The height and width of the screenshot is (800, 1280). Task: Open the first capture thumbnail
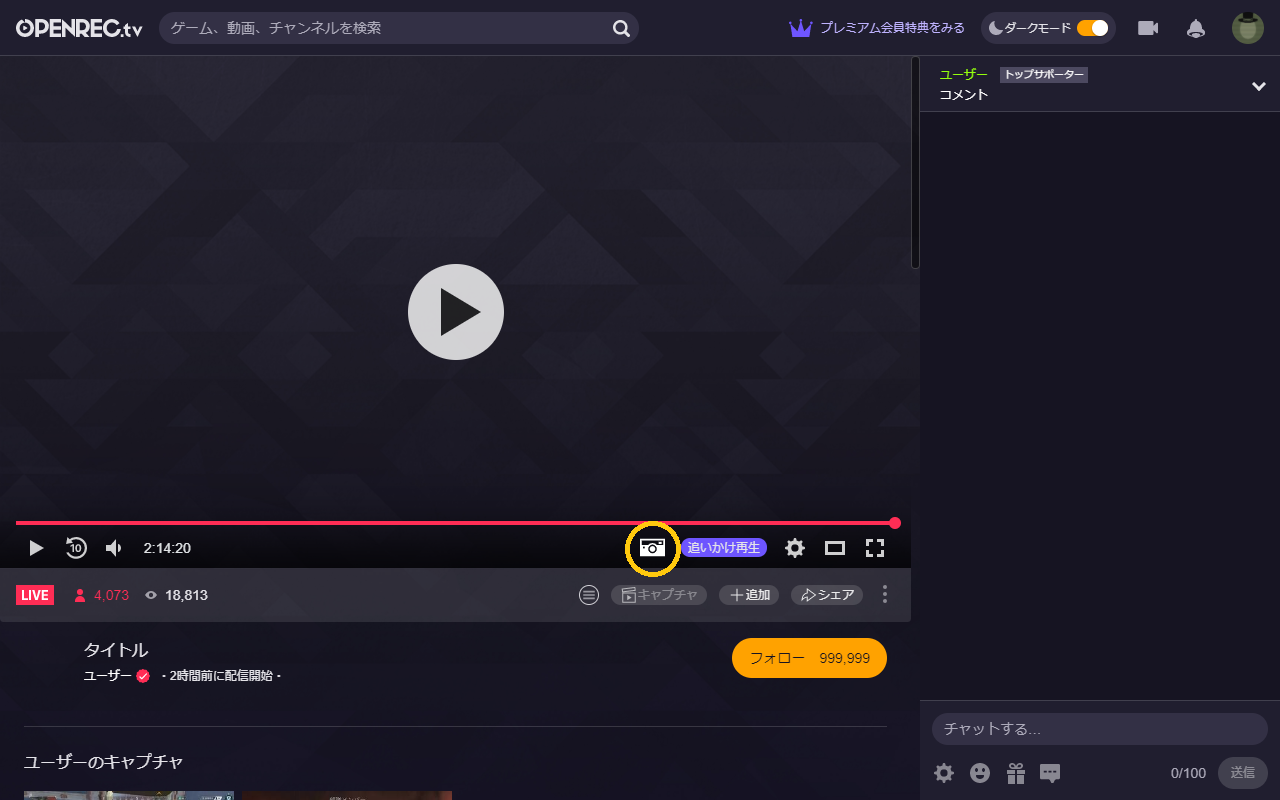[x=129, y=796]
